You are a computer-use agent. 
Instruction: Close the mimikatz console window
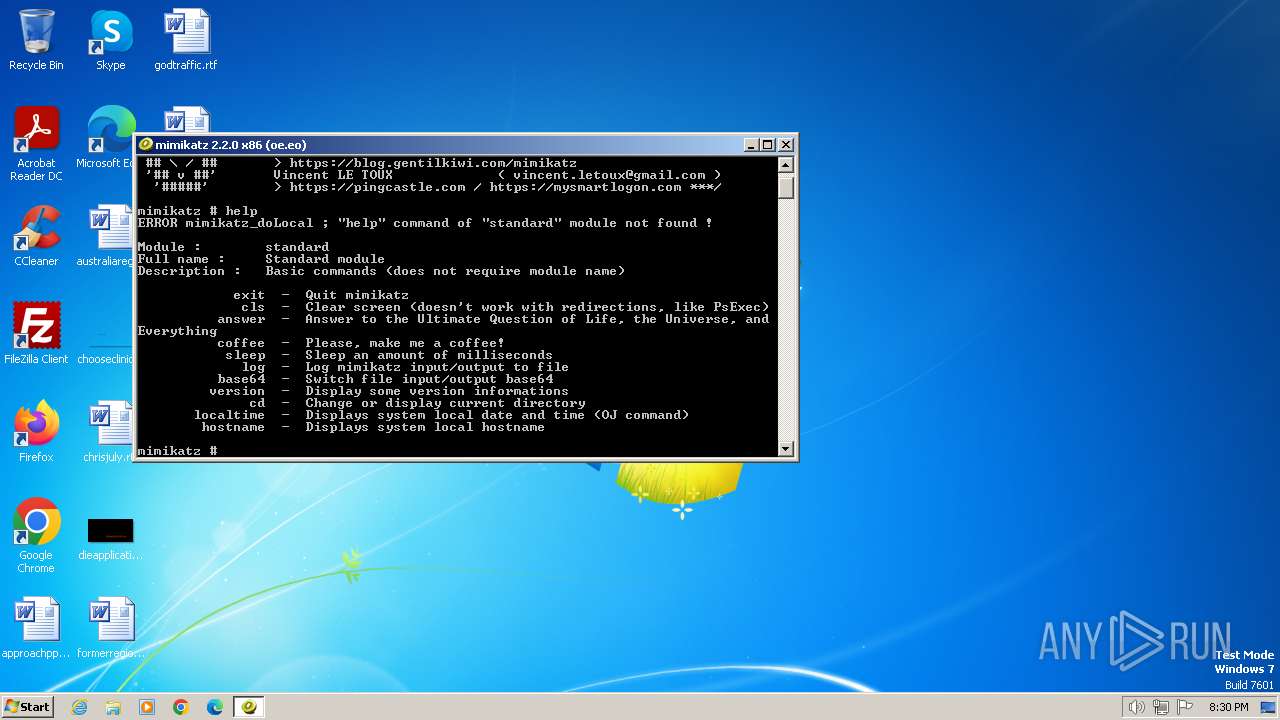(786, 145)
